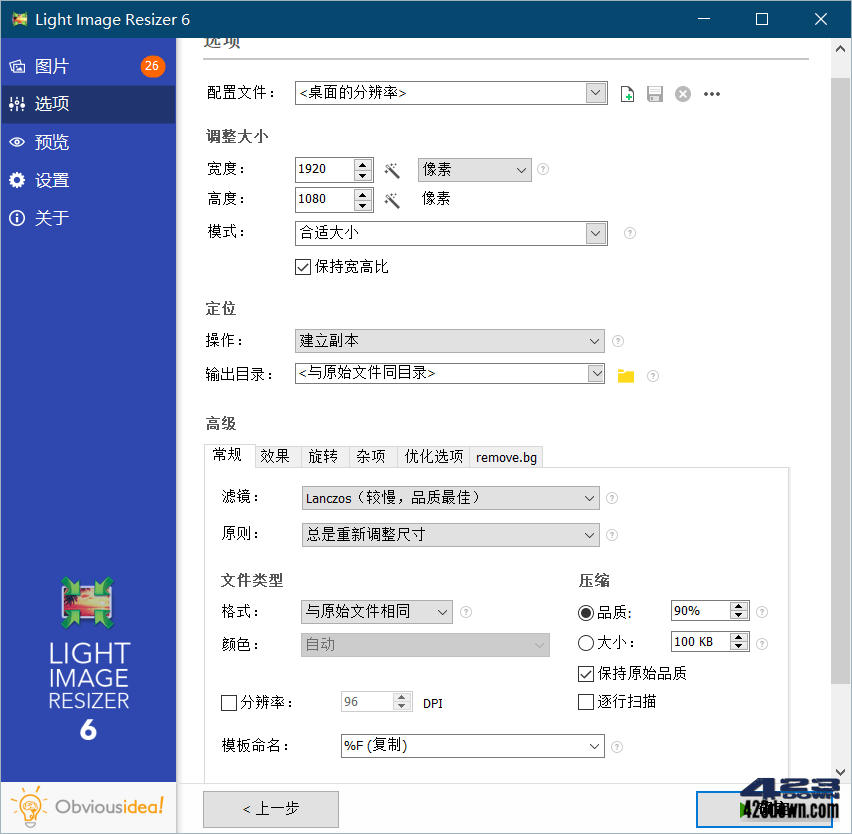Switch to the 效果 tab
852x834 pixels.
click(276, 456)
